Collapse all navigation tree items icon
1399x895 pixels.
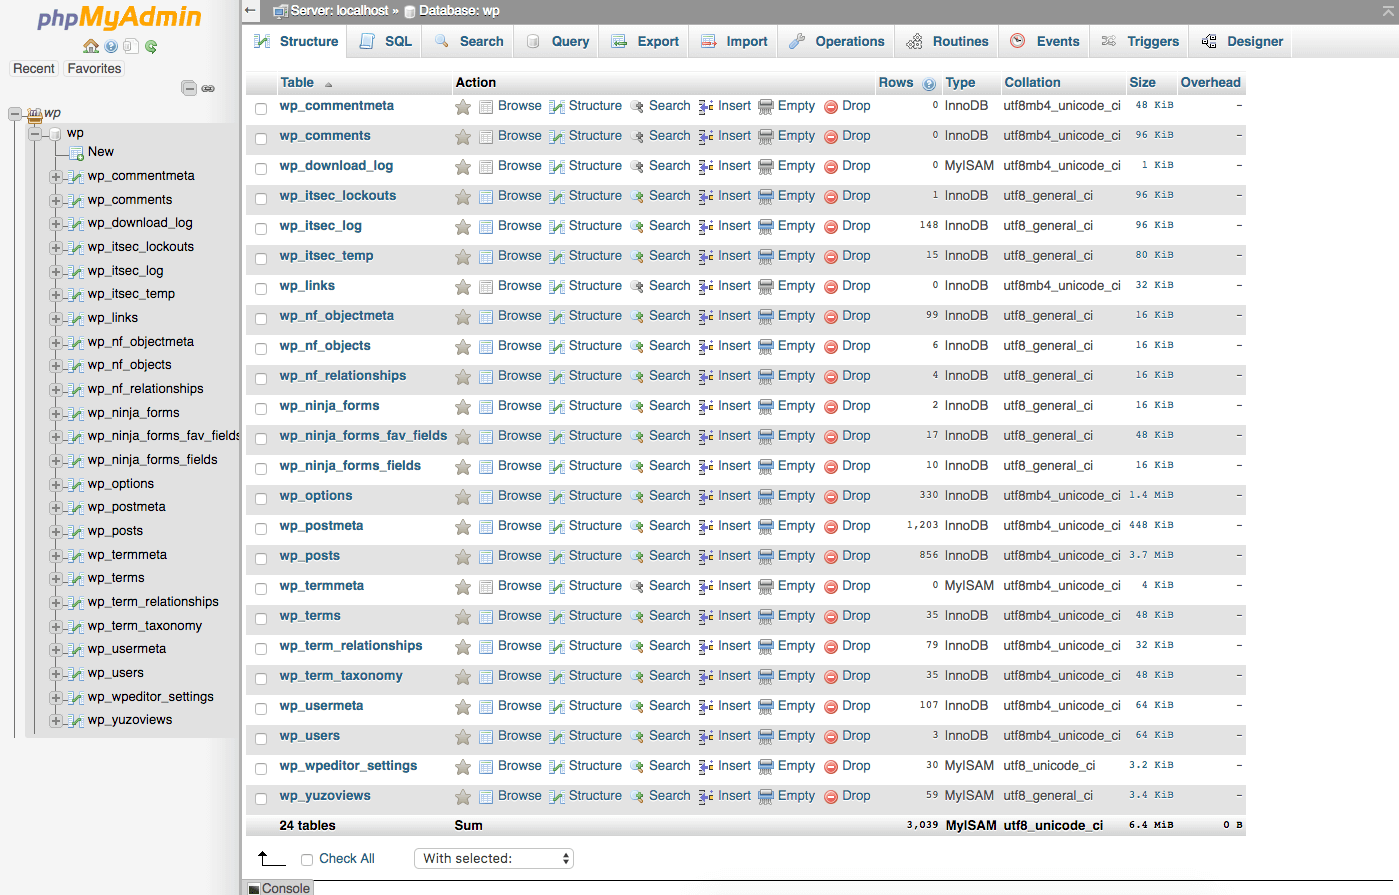[189, 88]
